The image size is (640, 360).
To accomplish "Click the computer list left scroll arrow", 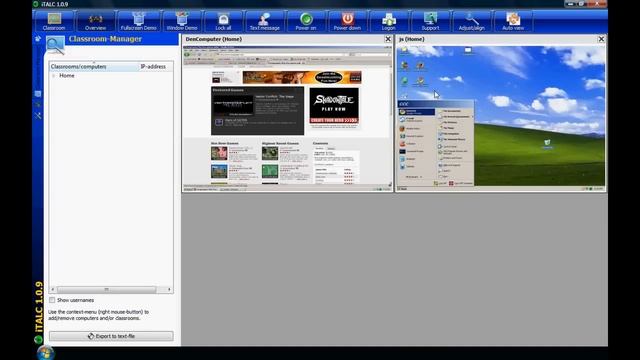I will pos(53,289).
